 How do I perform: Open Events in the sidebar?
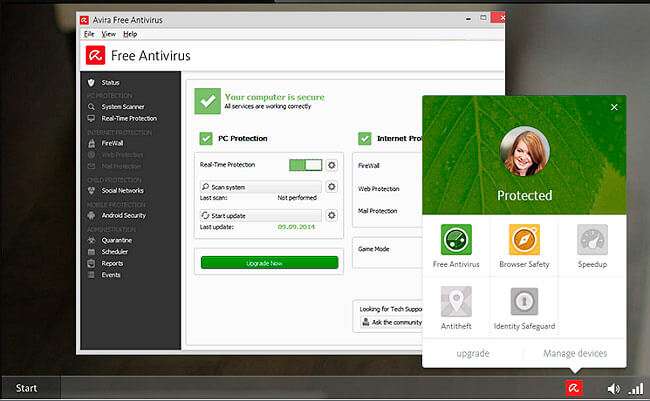coord(111,275)
